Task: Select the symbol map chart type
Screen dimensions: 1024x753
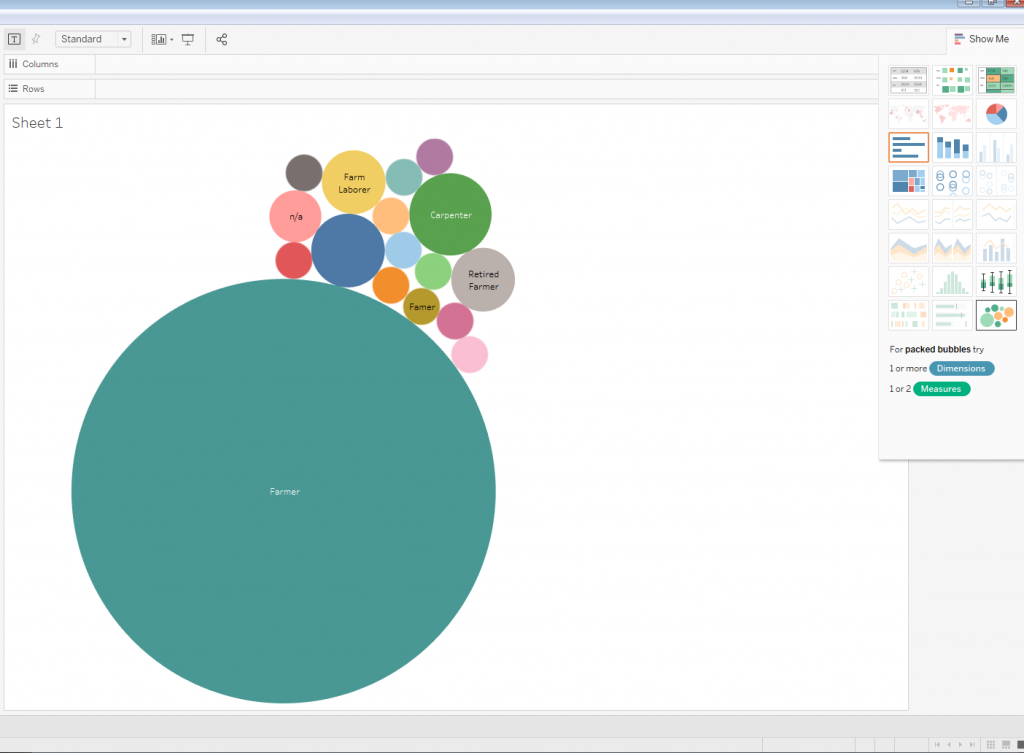Action: tap(908, 113)
